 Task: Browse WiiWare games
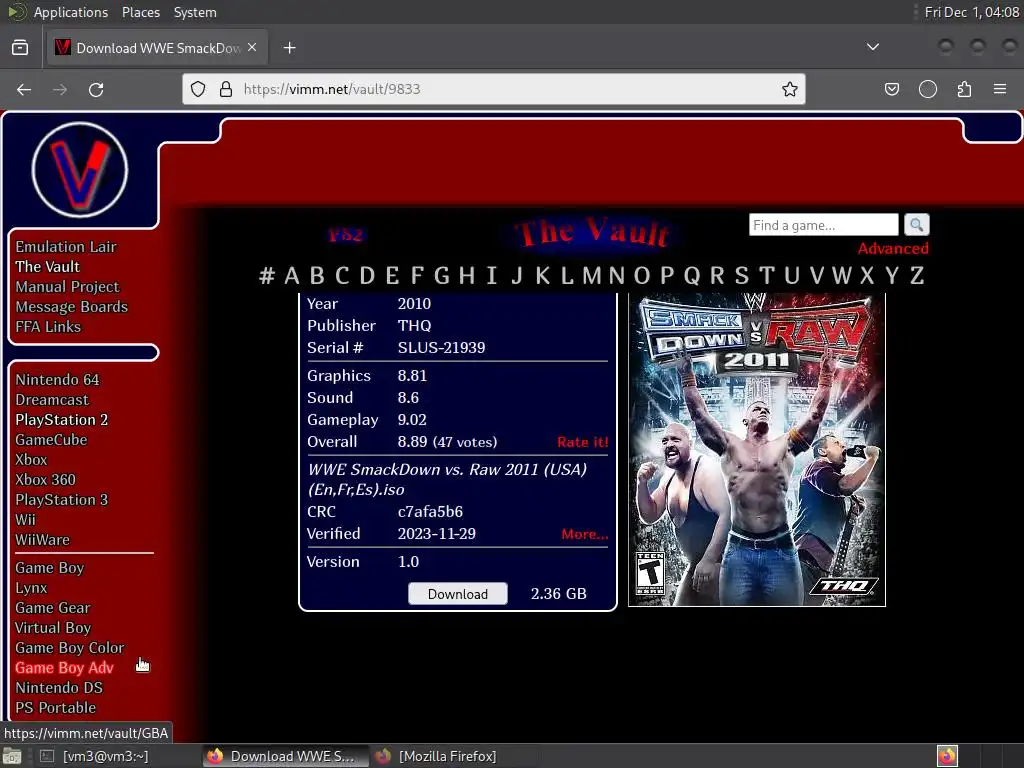click(42, 539)
